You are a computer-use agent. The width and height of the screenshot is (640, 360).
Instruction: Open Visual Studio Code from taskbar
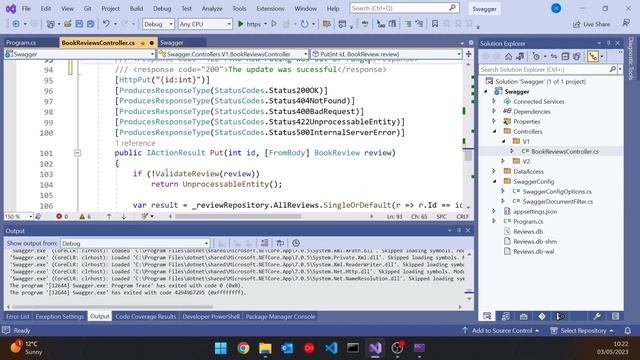click(x=331, y=348)
